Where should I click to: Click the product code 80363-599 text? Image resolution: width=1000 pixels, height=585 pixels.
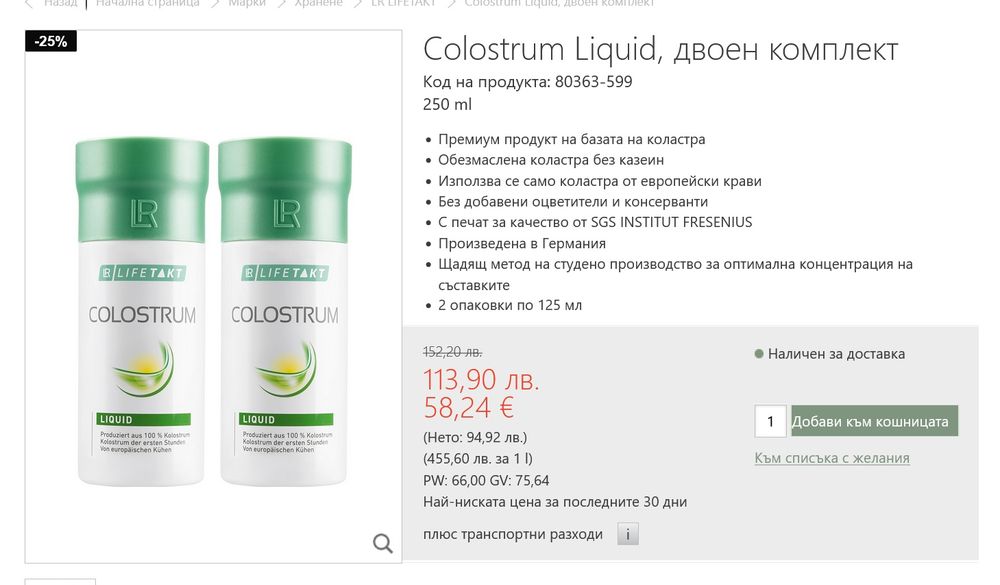594,82
